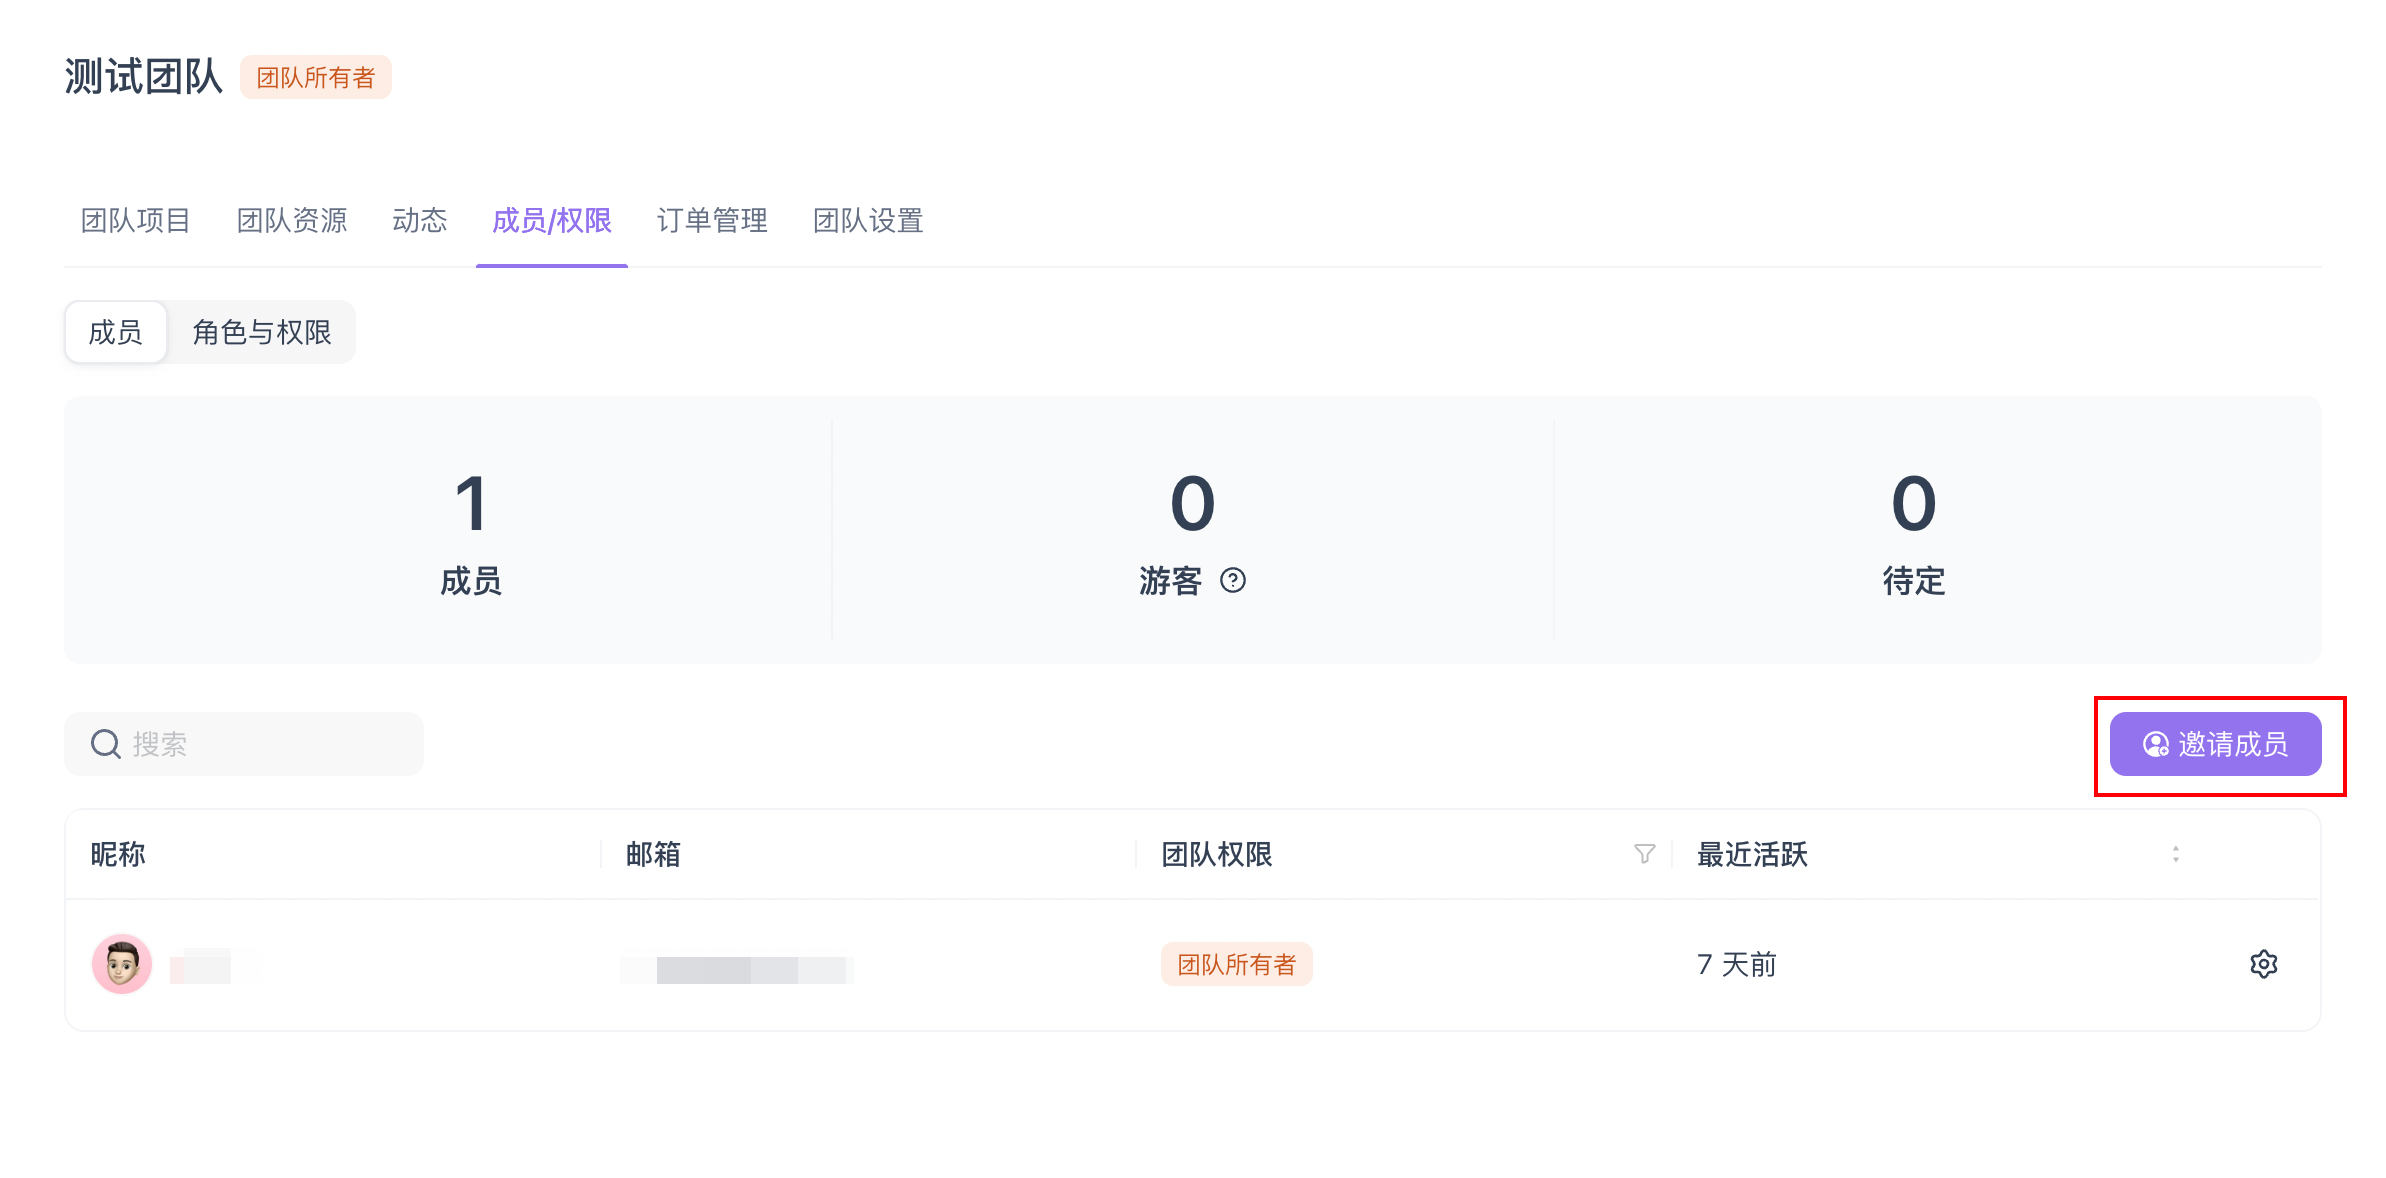Screen dimensions: 2386x1178
Task: Click the search magnifier icon
Action: click(x=106, y=743)
